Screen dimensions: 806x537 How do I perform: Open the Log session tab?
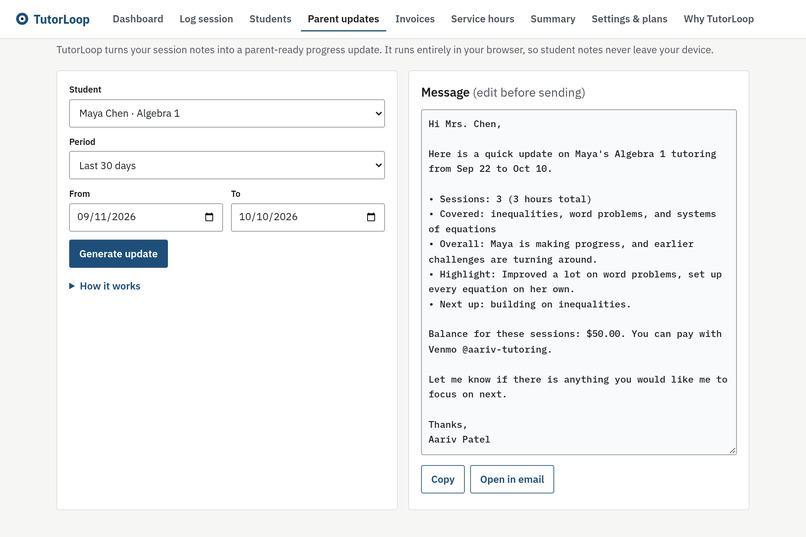click(x=206, y=19)
